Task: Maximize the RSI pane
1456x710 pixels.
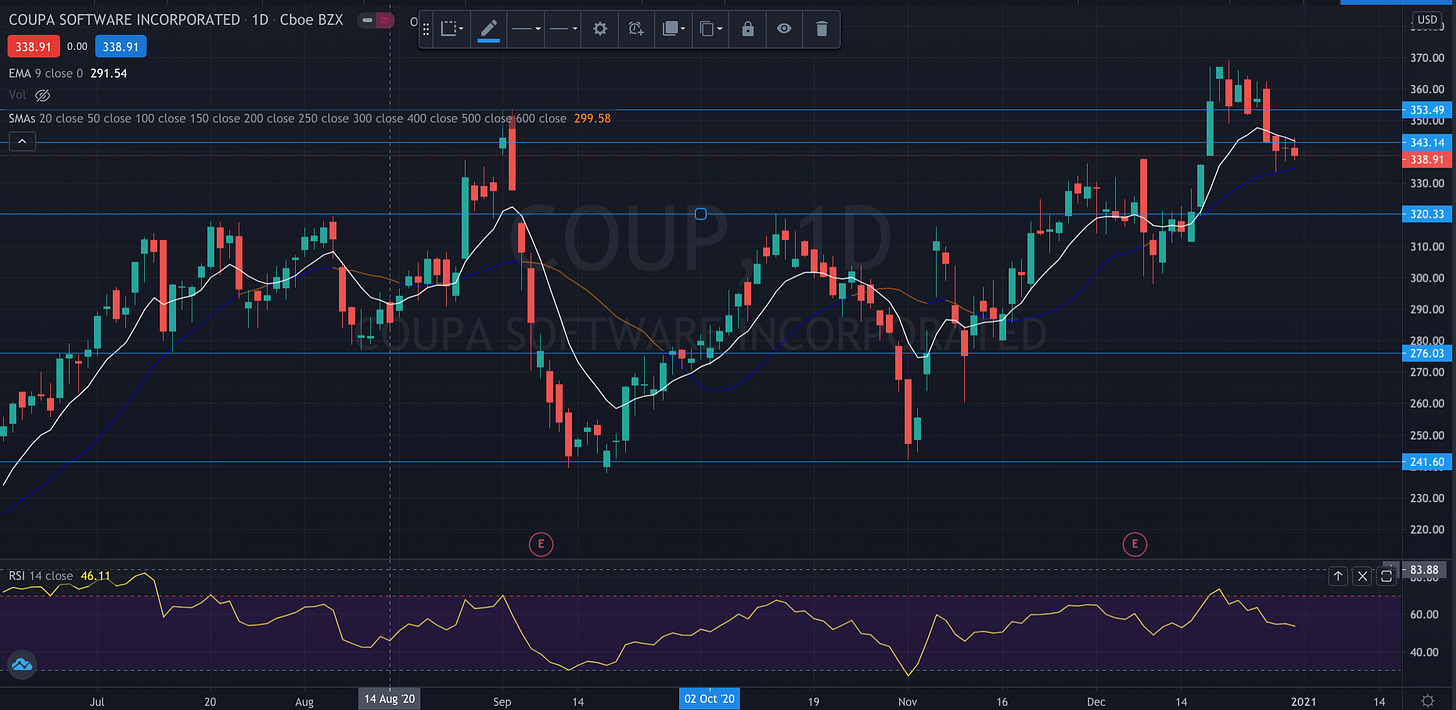Action: click(1386, 576)
